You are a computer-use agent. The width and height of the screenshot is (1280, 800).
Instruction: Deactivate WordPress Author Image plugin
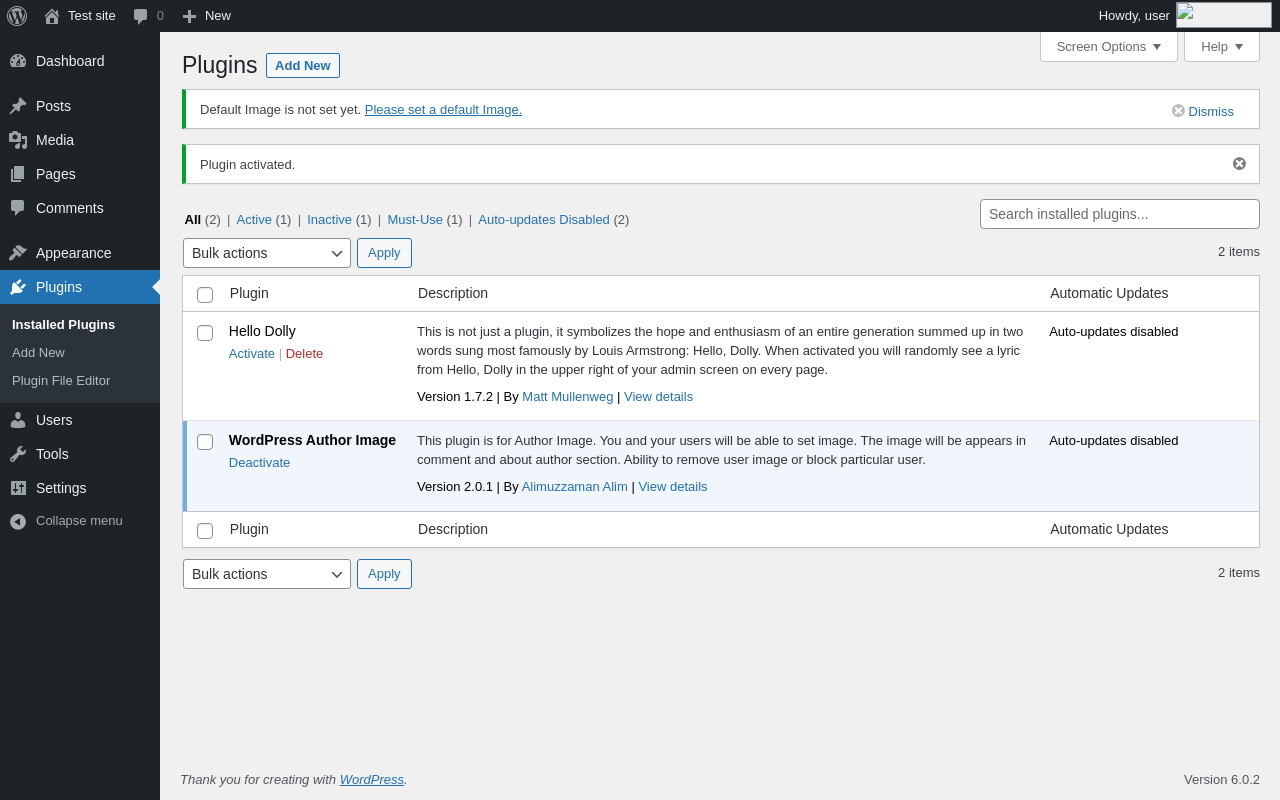click(x=260, y=462)
